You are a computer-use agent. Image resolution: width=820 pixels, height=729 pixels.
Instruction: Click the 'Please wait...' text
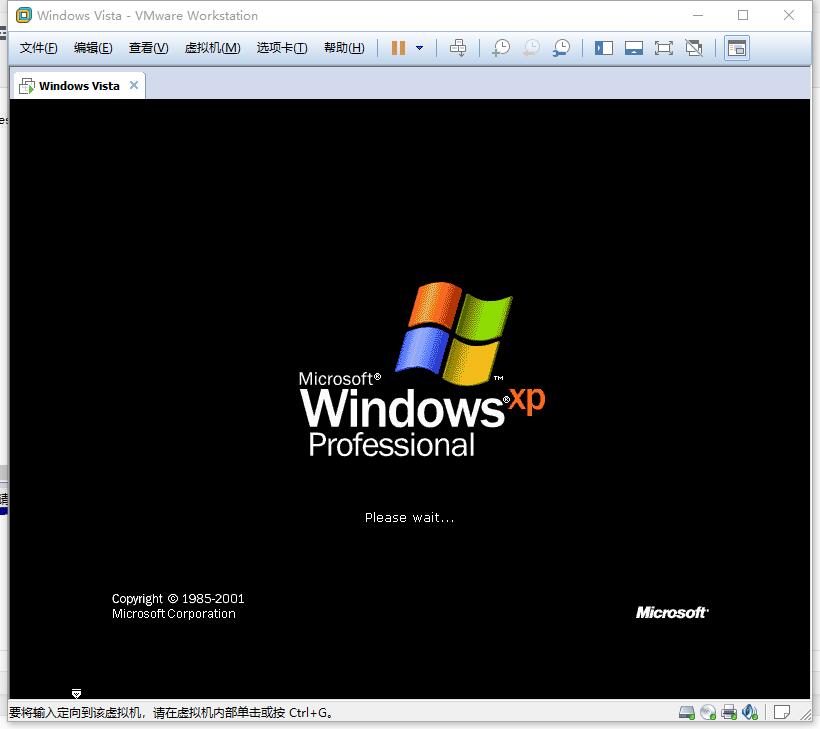pyautogui.click(x=409, y=518)
